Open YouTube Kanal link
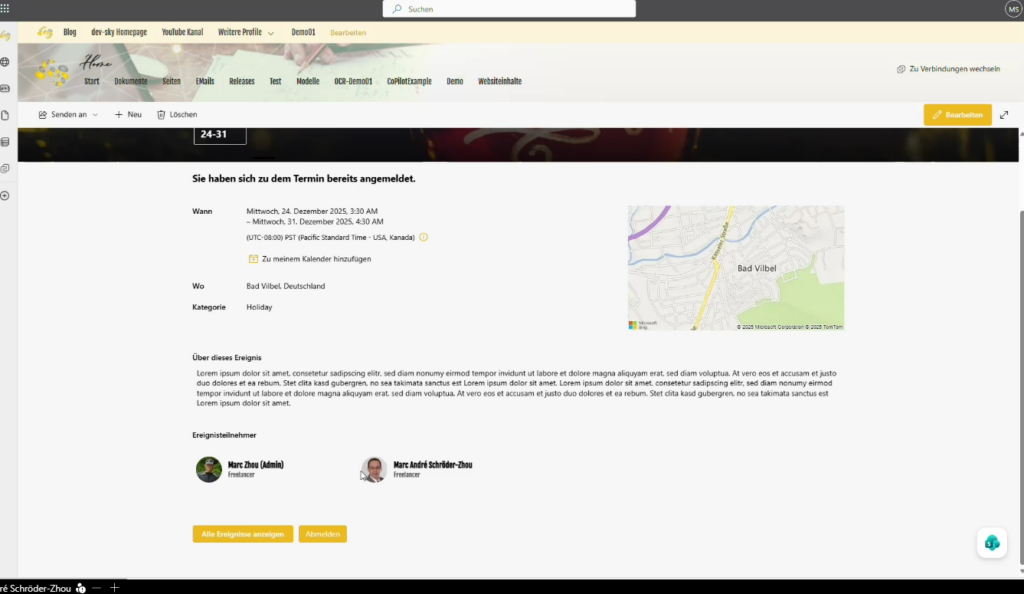This screenshot has width=1024, height=594. [x=182, y=32]
